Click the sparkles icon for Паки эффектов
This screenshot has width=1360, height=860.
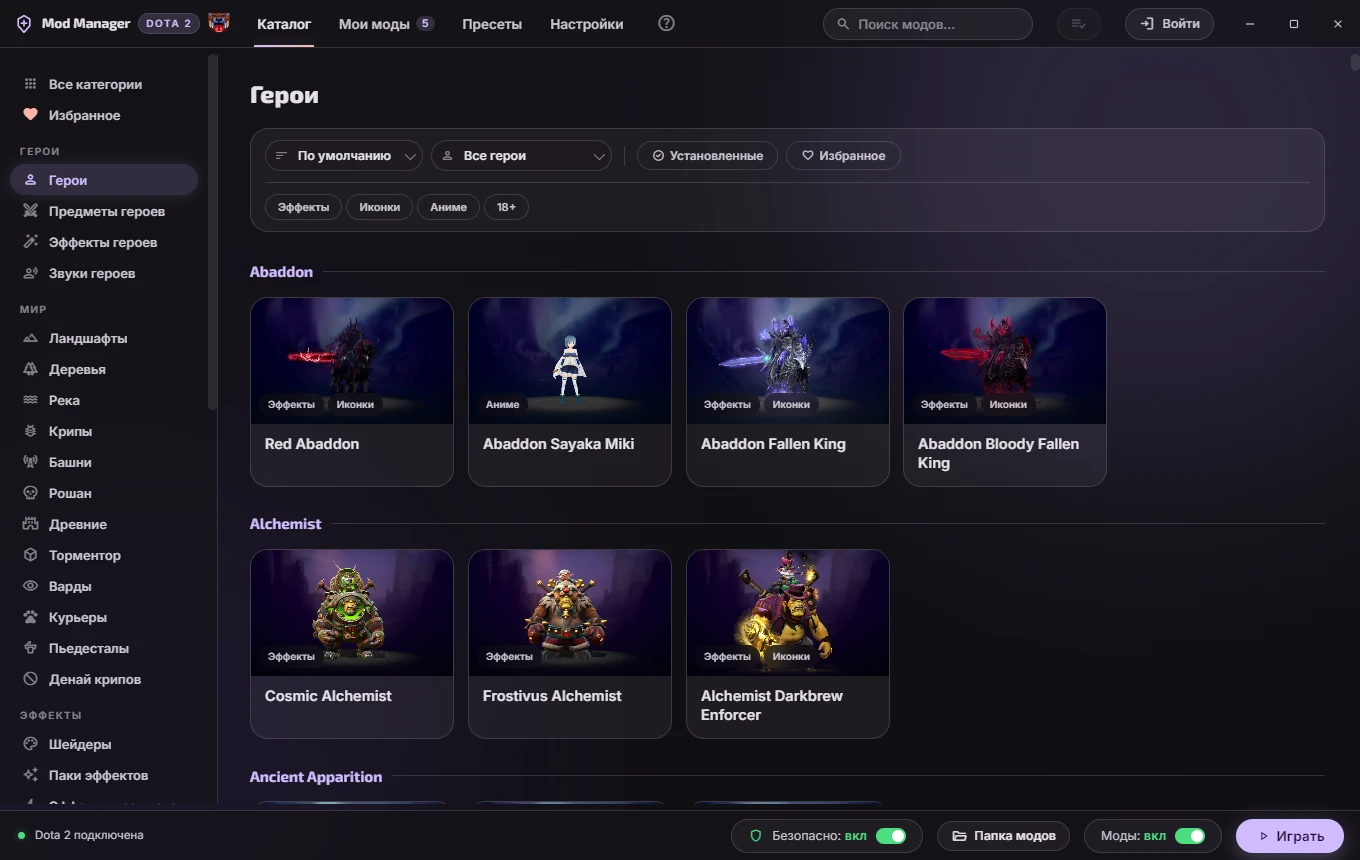pyautogui.click(x=30, y=776)
